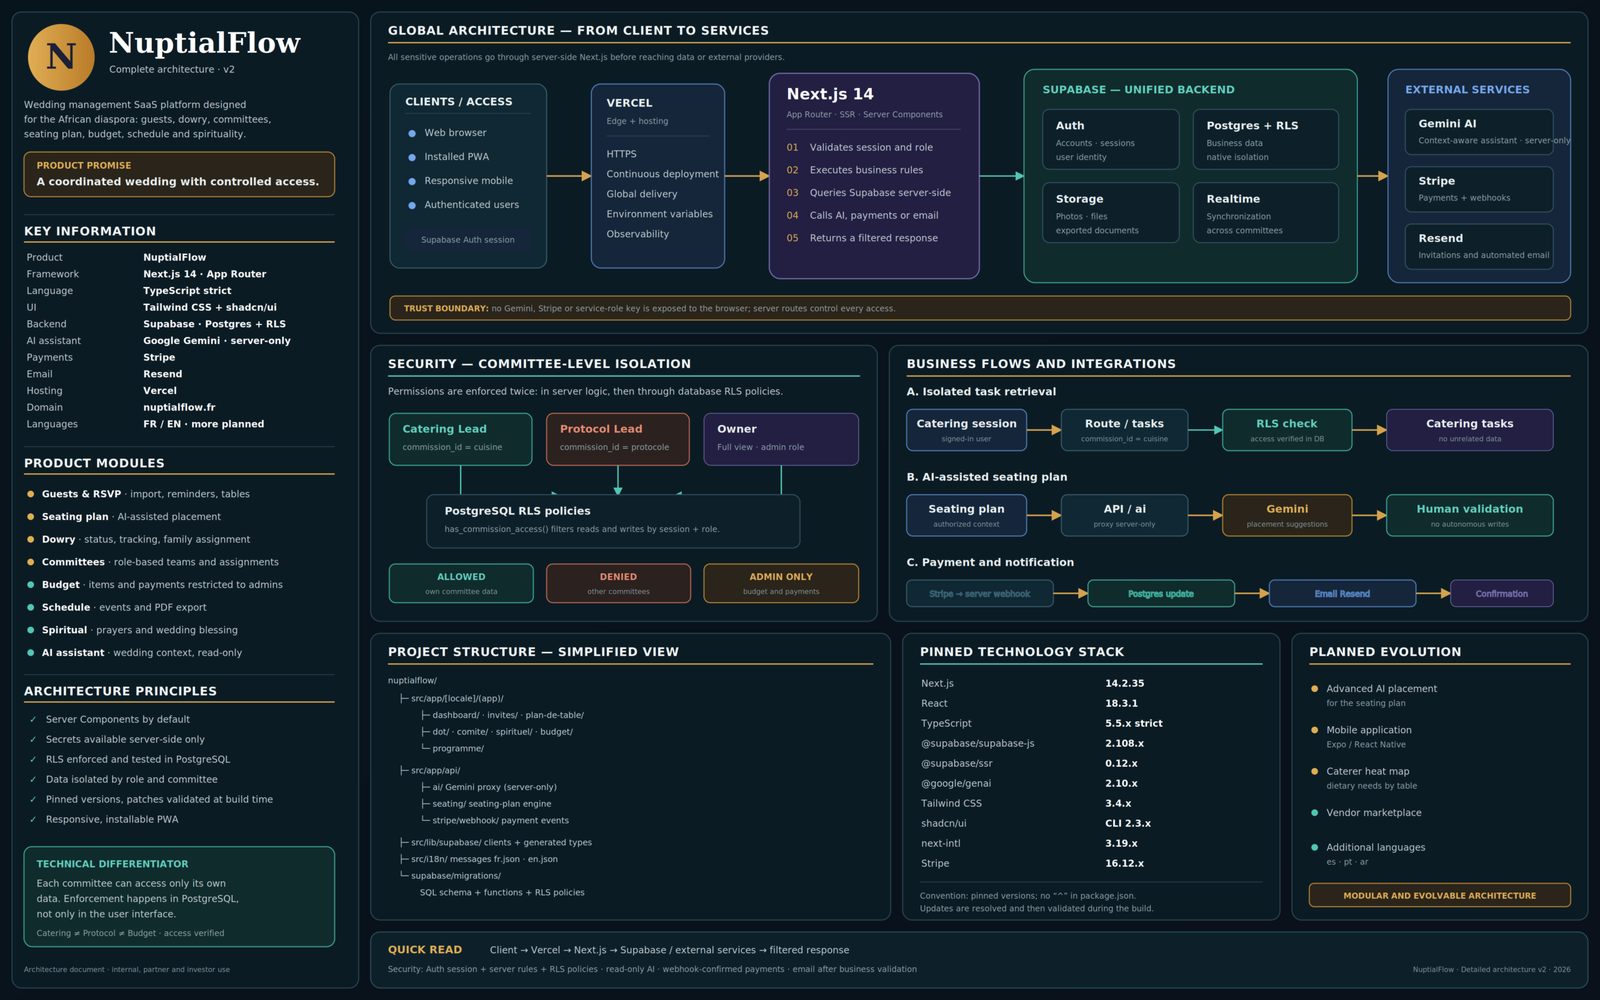Select the Product Promise box

(179, 174)
